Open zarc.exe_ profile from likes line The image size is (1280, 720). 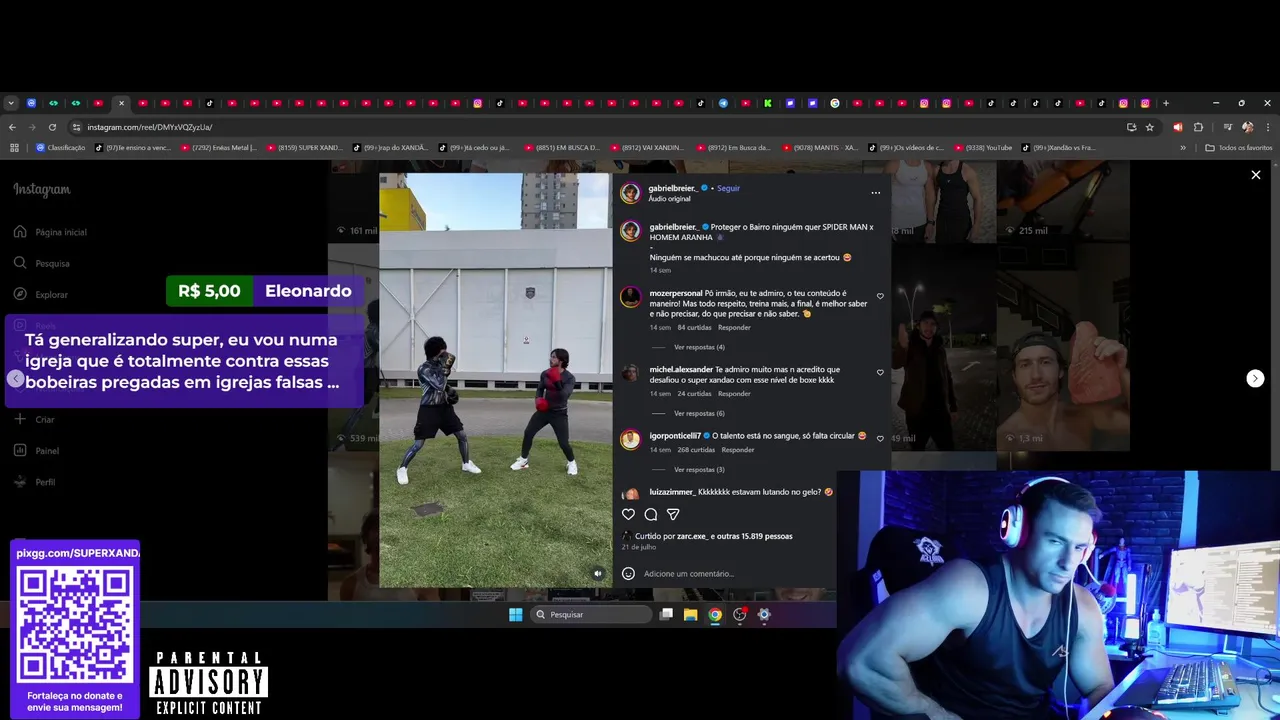tap(692, 536)
